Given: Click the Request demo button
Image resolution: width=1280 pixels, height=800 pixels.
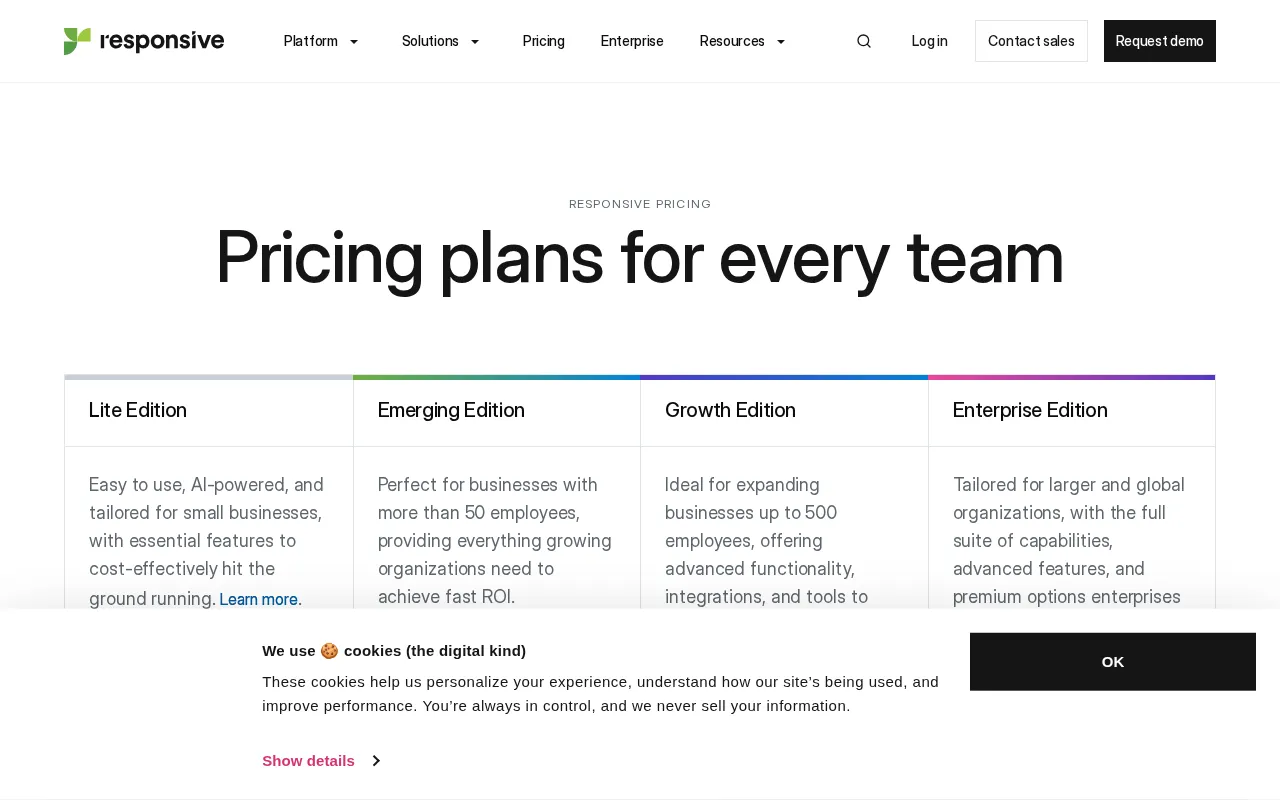Looking at the screenshot, I should (1160, 41).
